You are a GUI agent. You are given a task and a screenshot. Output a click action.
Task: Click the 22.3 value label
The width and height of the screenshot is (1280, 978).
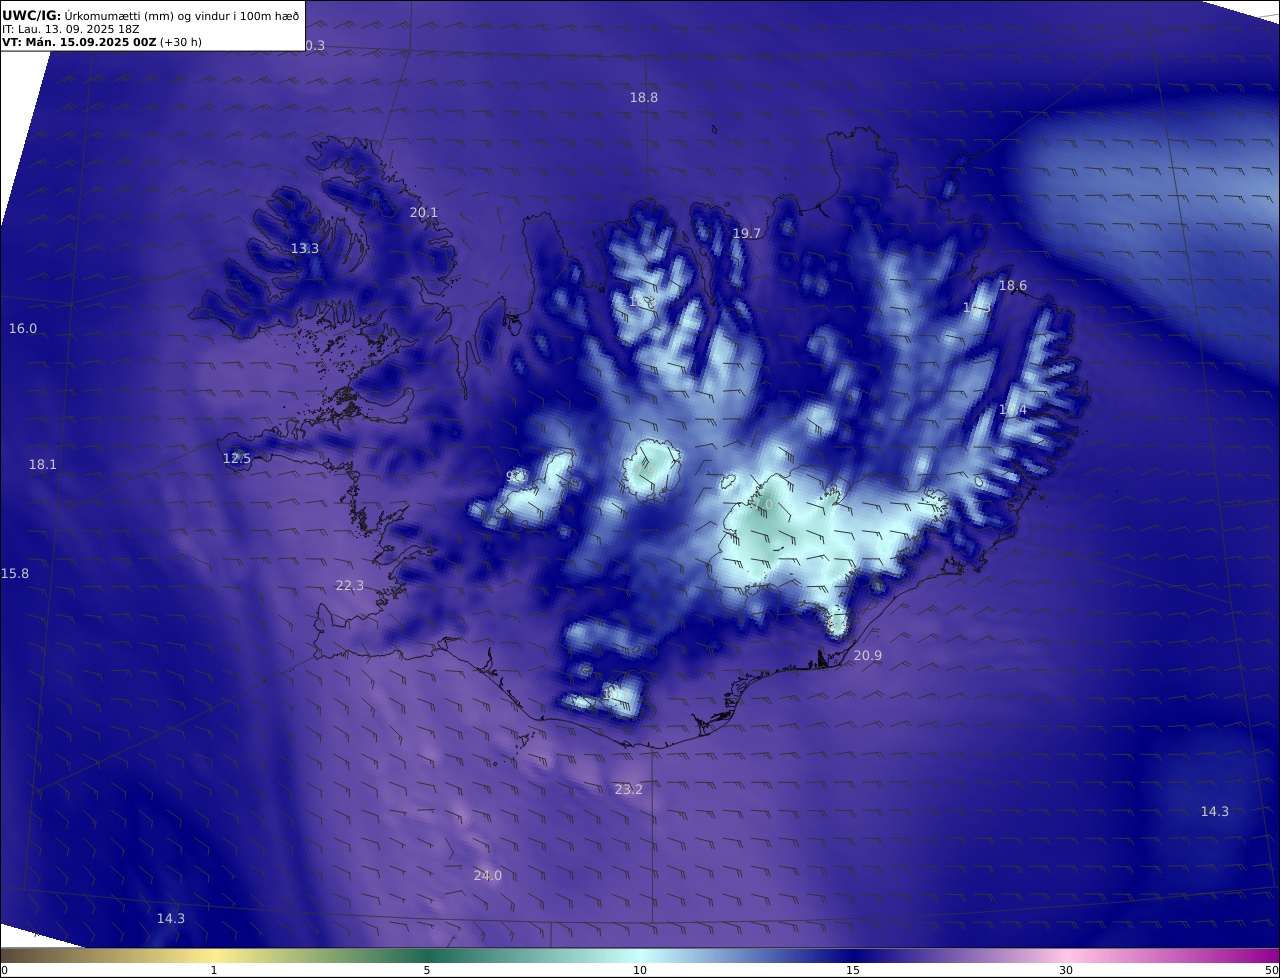[350, 586]
